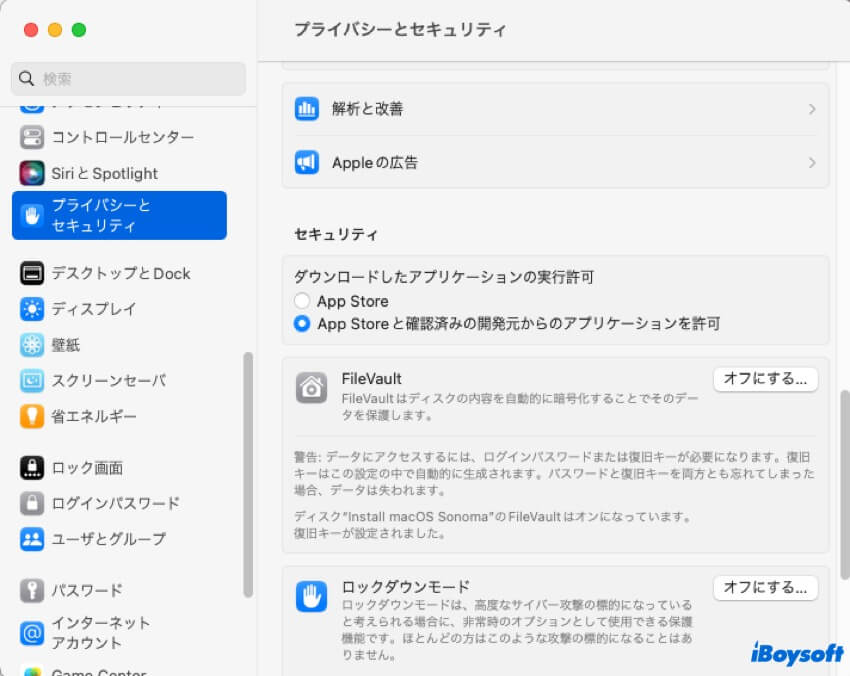
Task: Go to Siri と Spotlight pane
Action: [x=119, y=173]
